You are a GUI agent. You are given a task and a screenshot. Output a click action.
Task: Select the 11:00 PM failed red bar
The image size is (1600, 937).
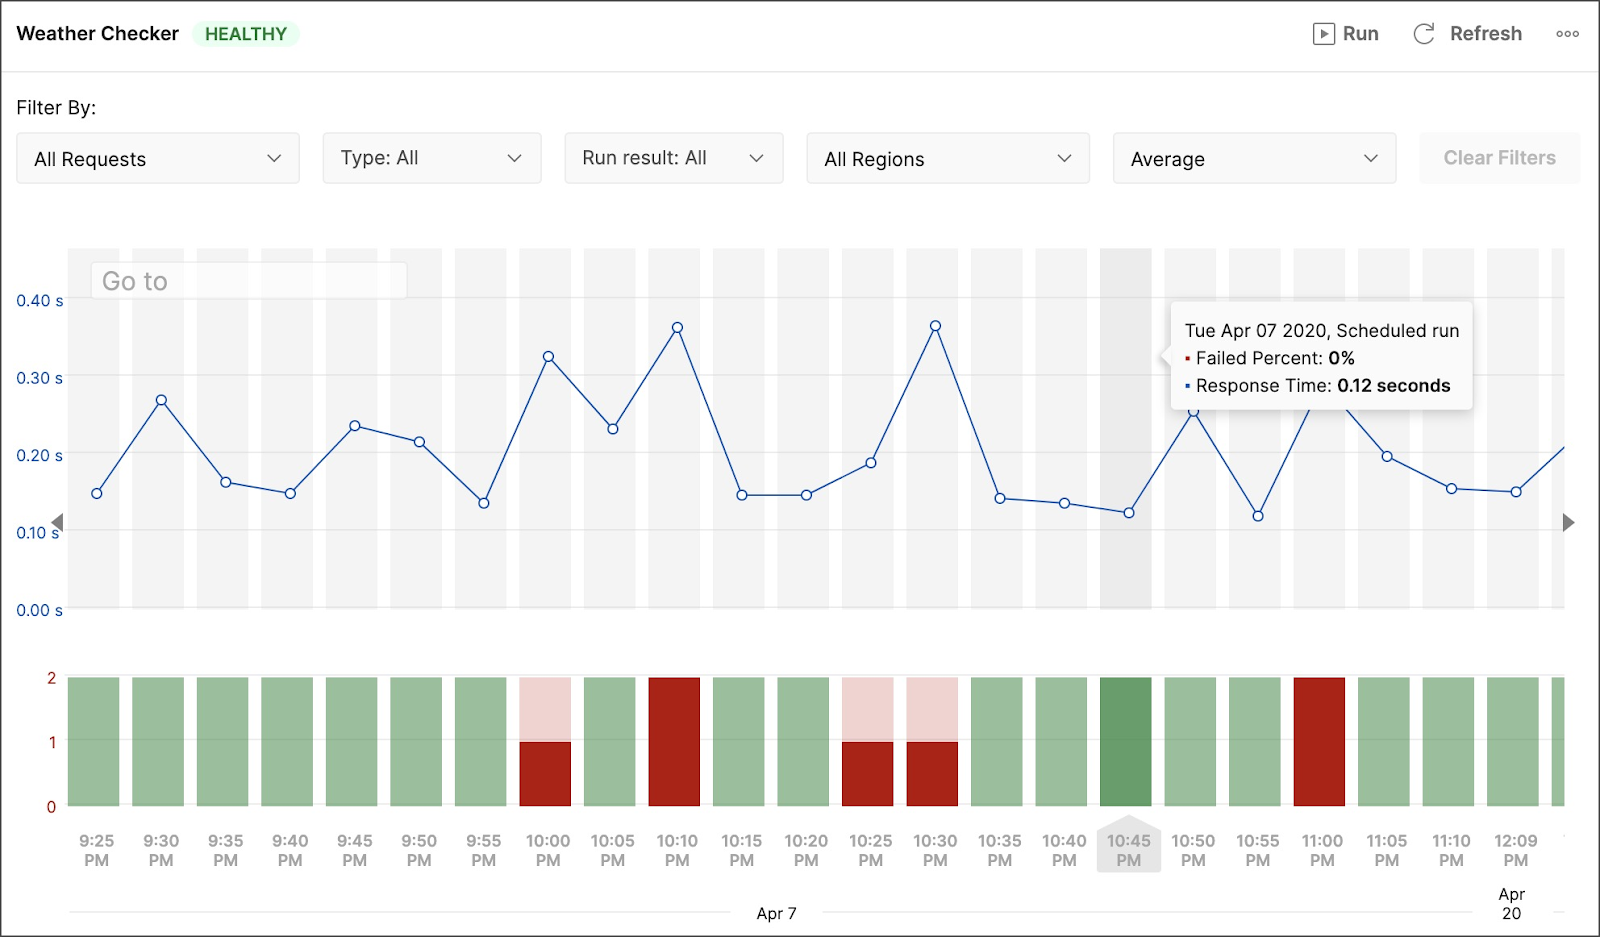point(1319,742)
